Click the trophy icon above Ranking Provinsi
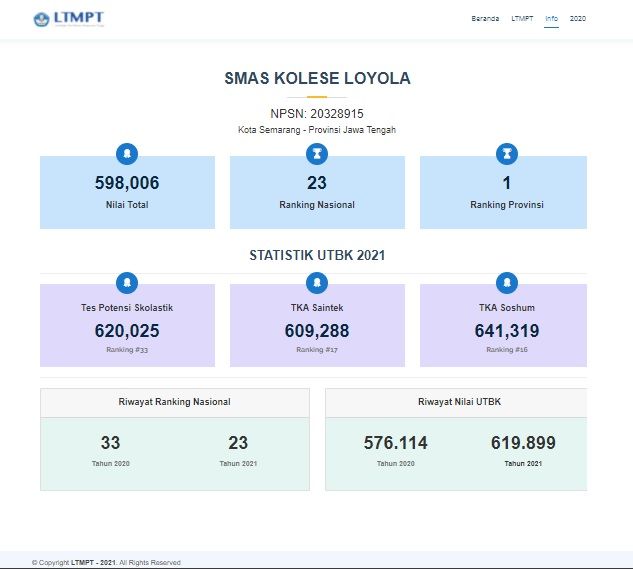 [507, 154]
